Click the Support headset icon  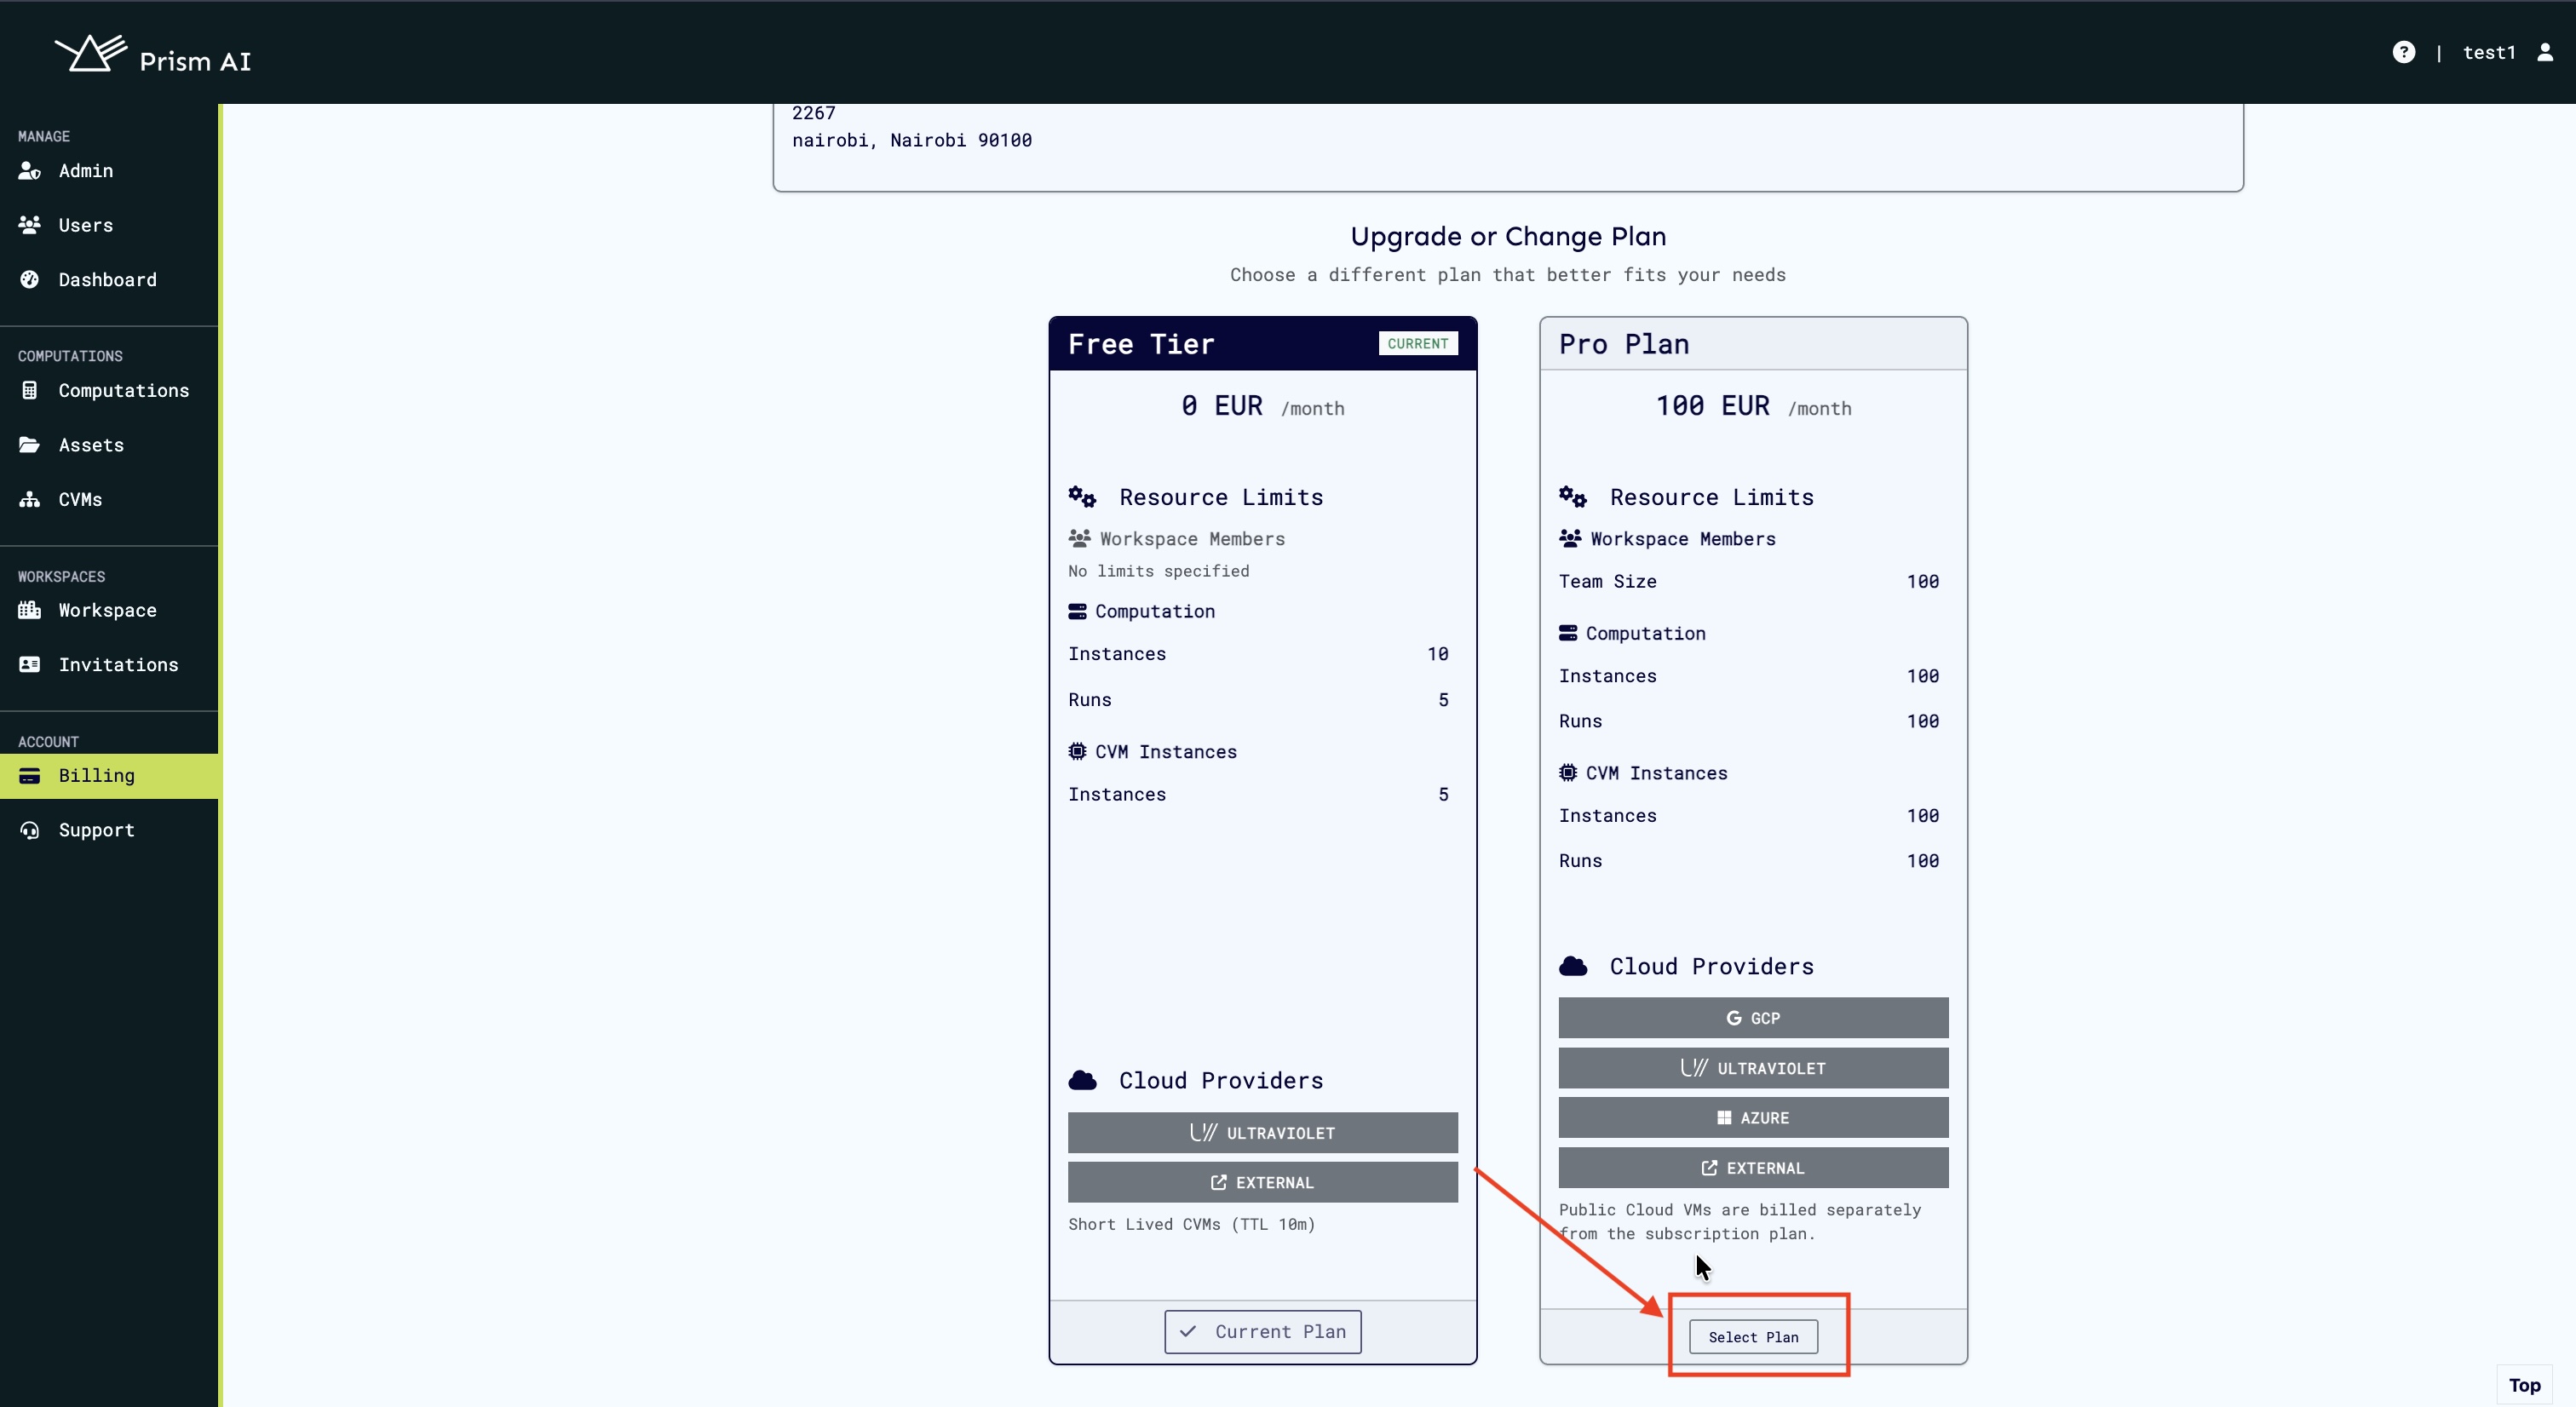click(30, 830)
